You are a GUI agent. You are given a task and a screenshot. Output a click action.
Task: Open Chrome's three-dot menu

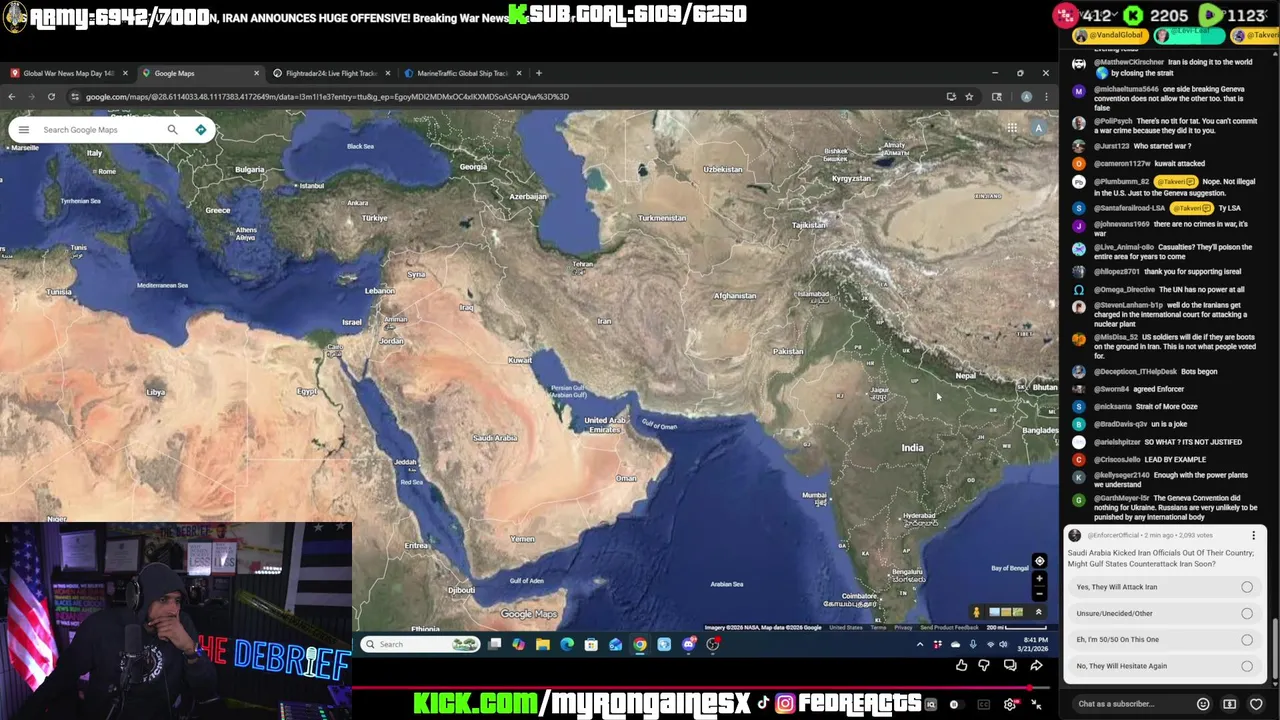pos(1046,97)
